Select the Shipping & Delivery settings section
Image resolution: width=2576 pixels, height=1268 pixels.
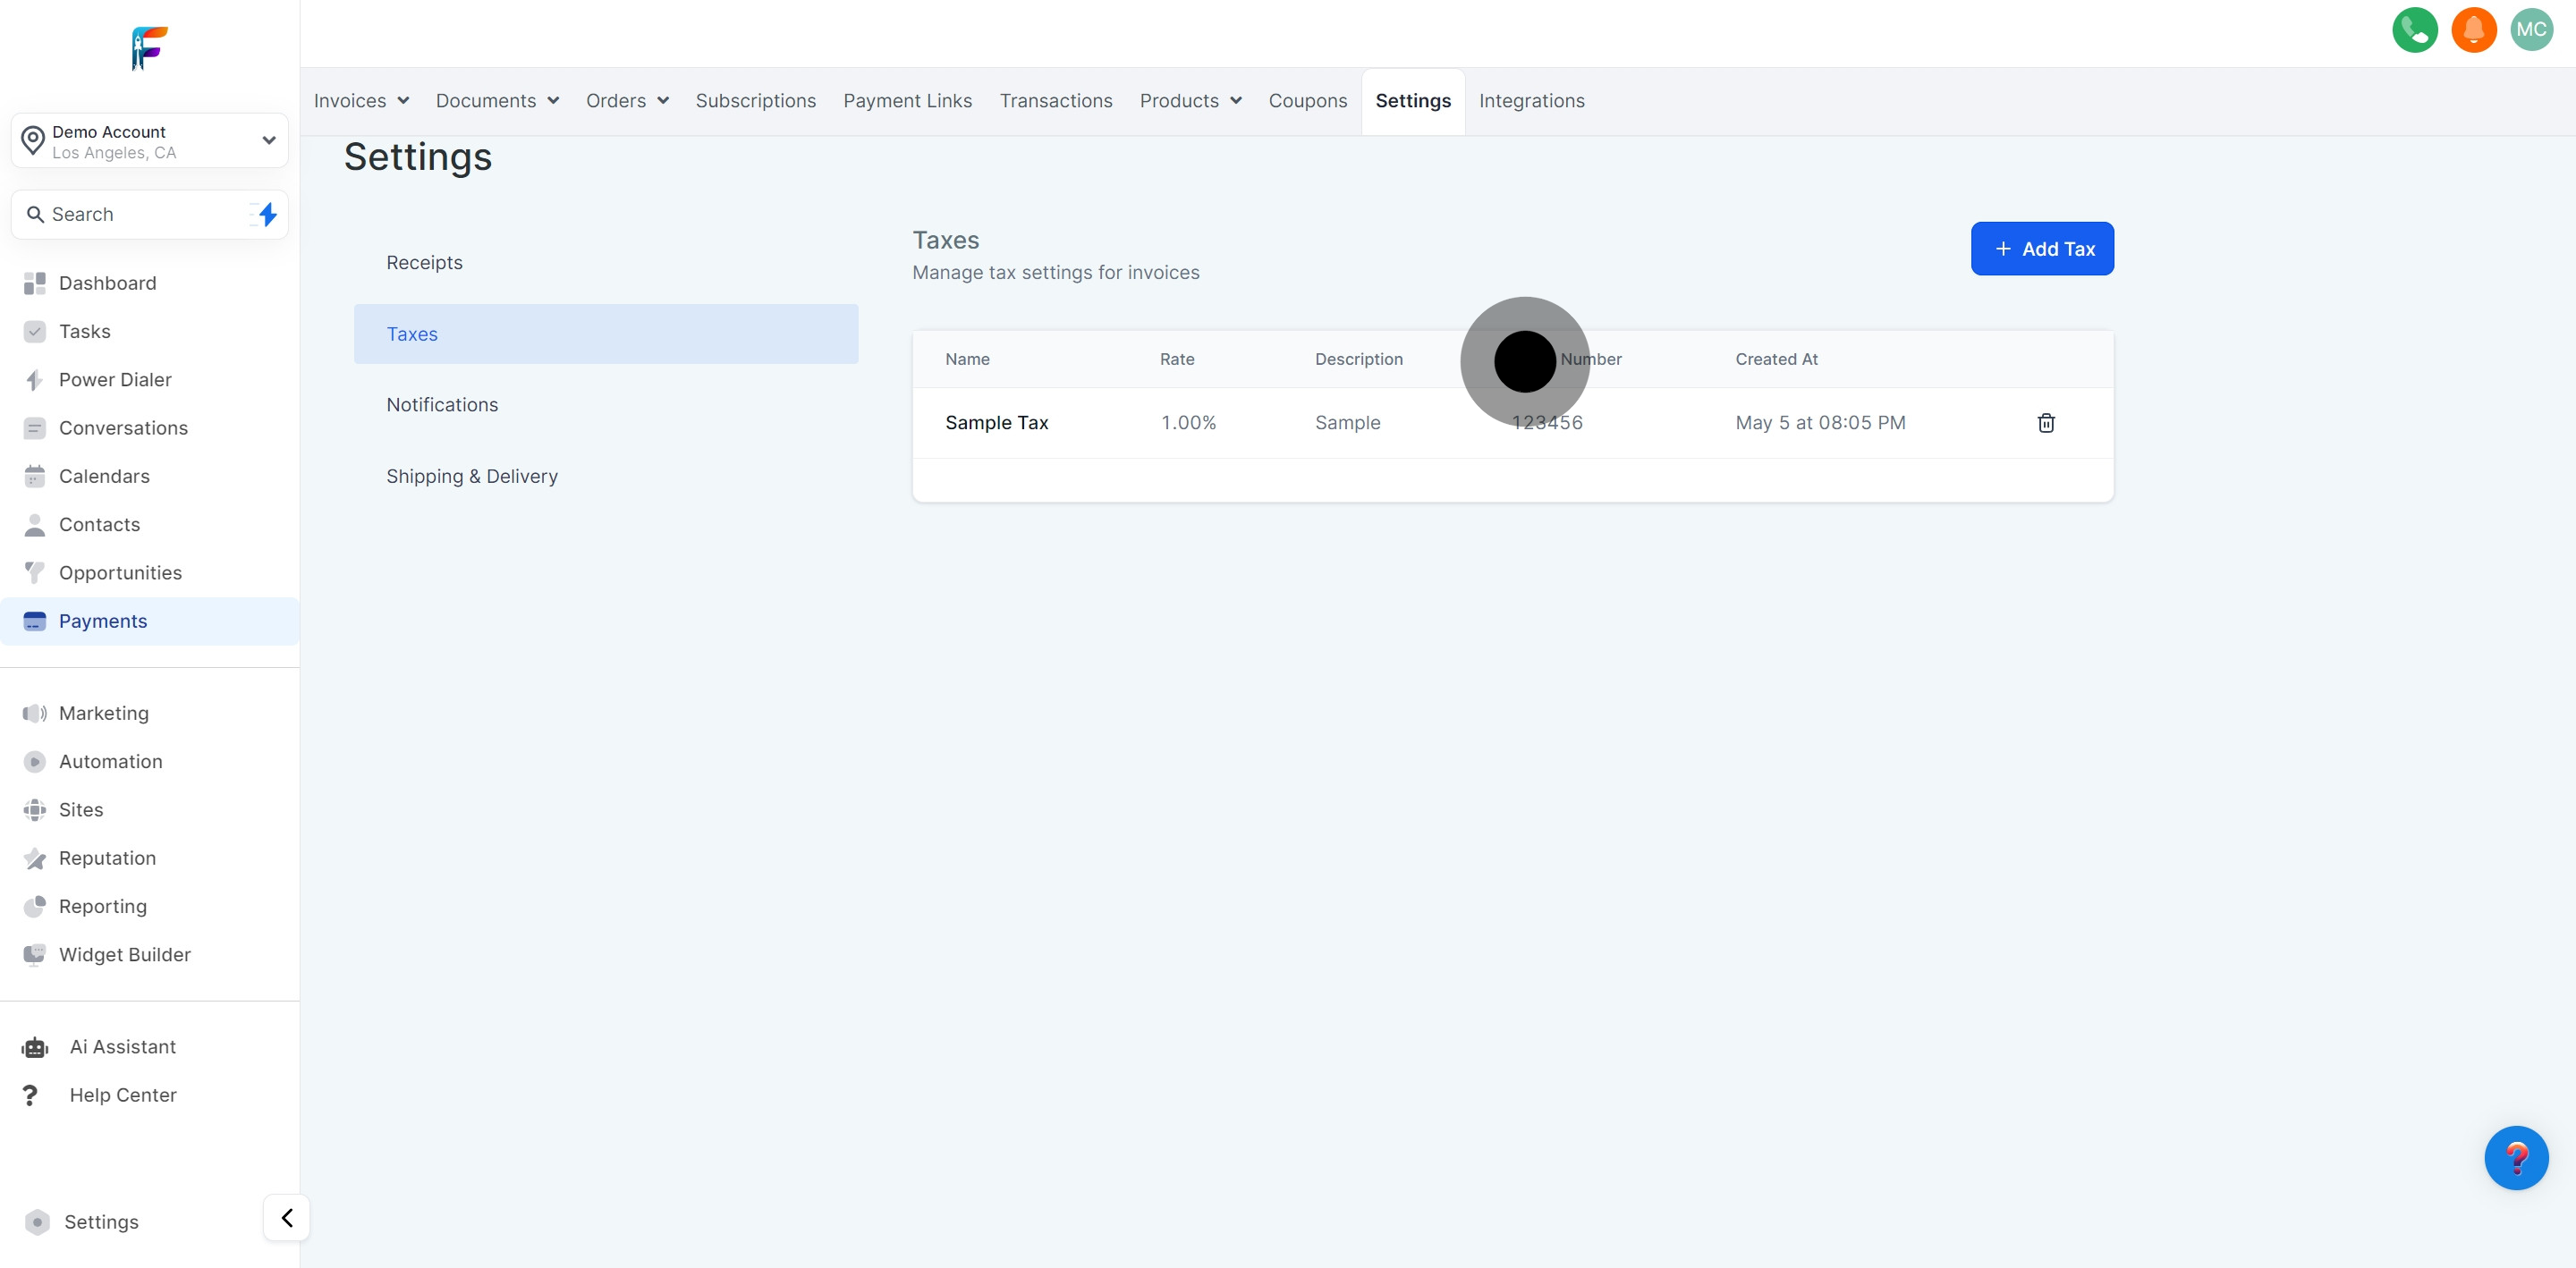[x=472, y=476]
